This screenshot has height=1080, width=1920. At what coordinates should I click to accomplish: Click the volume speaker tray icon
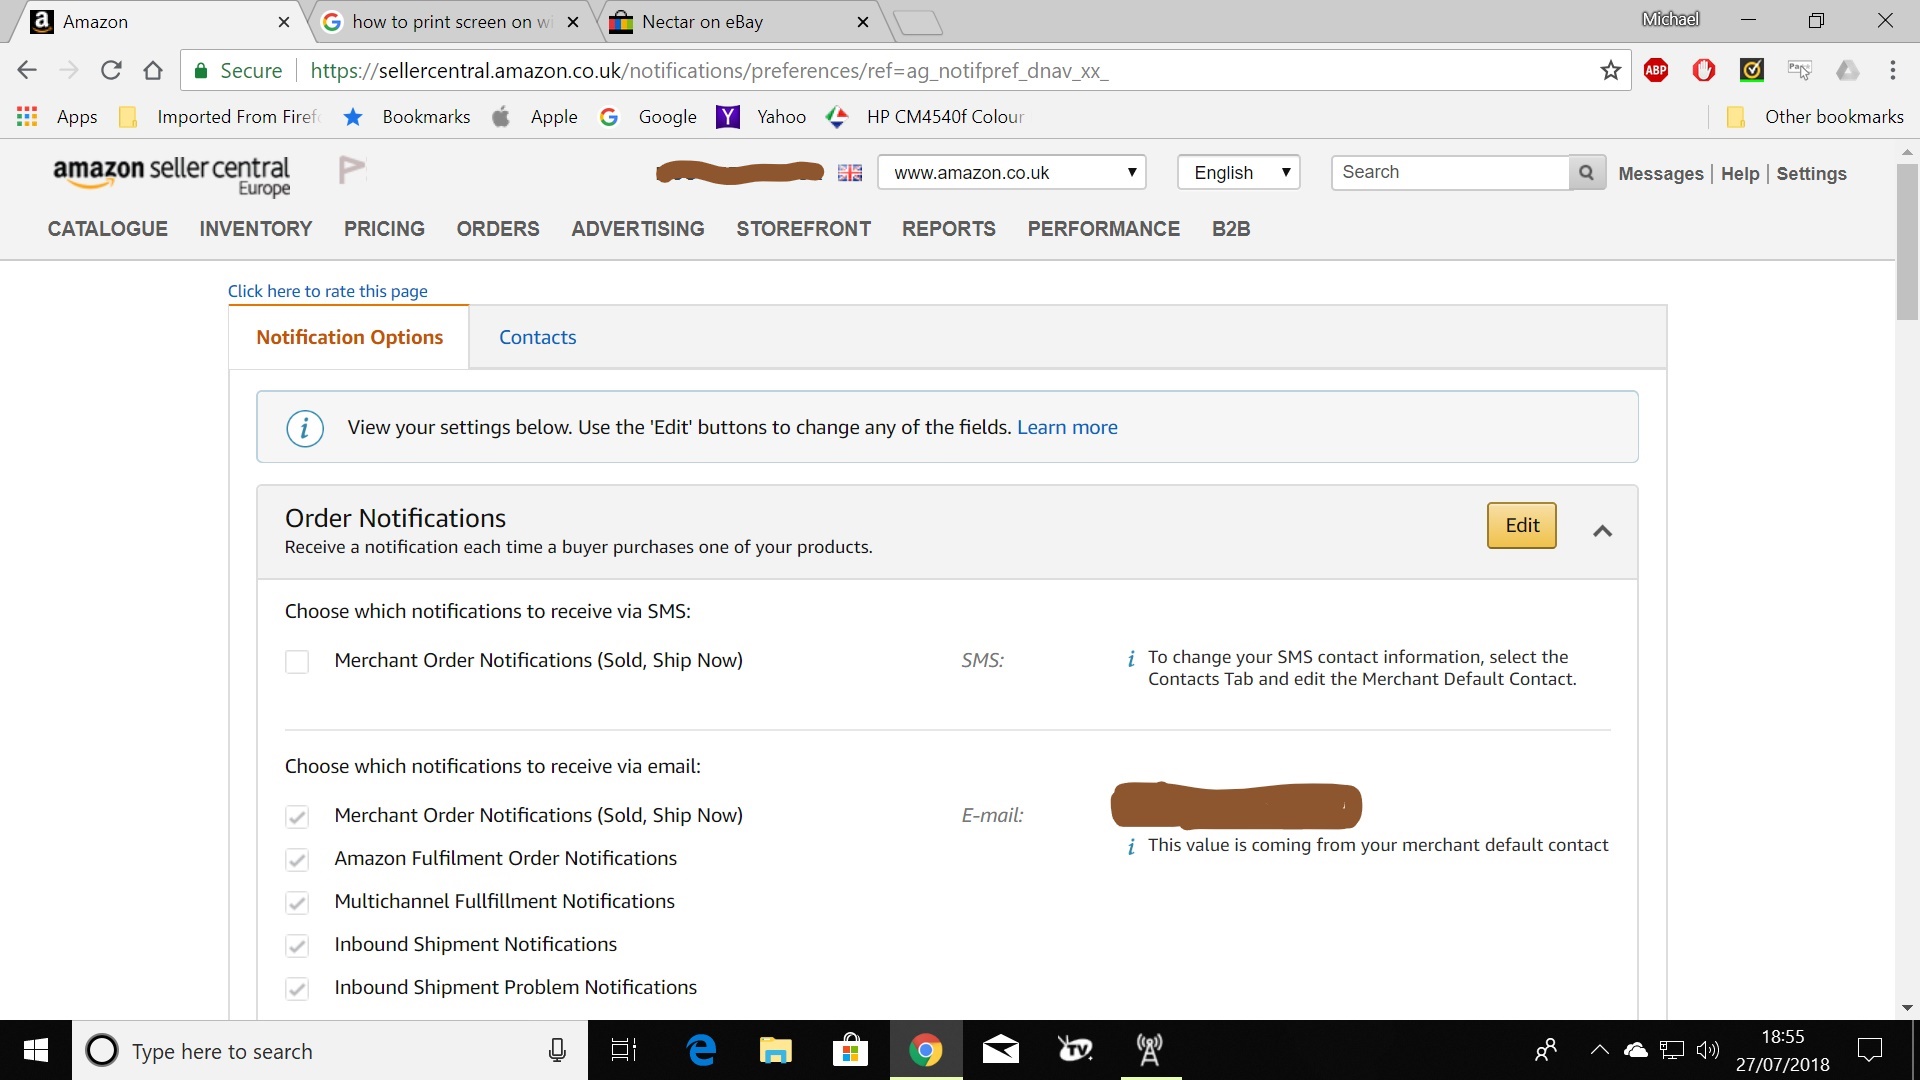(x=1708, y=1050)
